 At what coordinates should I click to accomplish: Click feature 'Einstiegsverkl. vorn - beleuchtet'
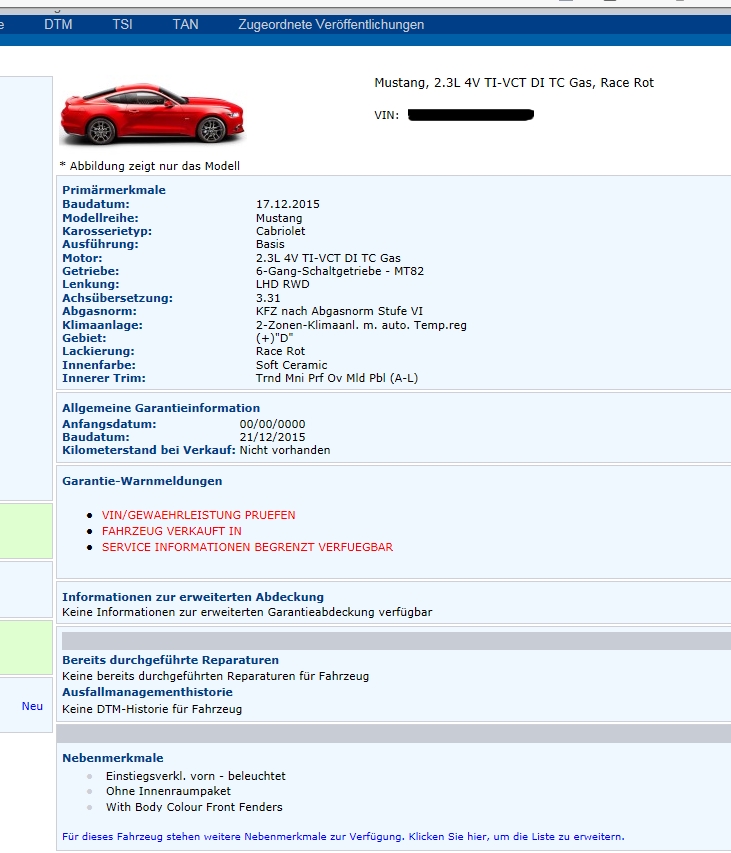196,776
